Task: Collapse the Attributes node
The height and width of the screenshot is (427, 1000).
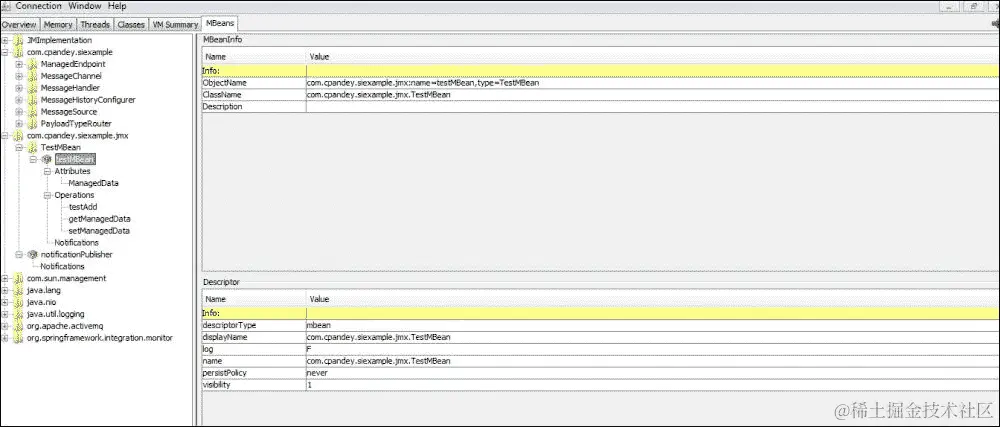Action: click(x=47, y=171)
